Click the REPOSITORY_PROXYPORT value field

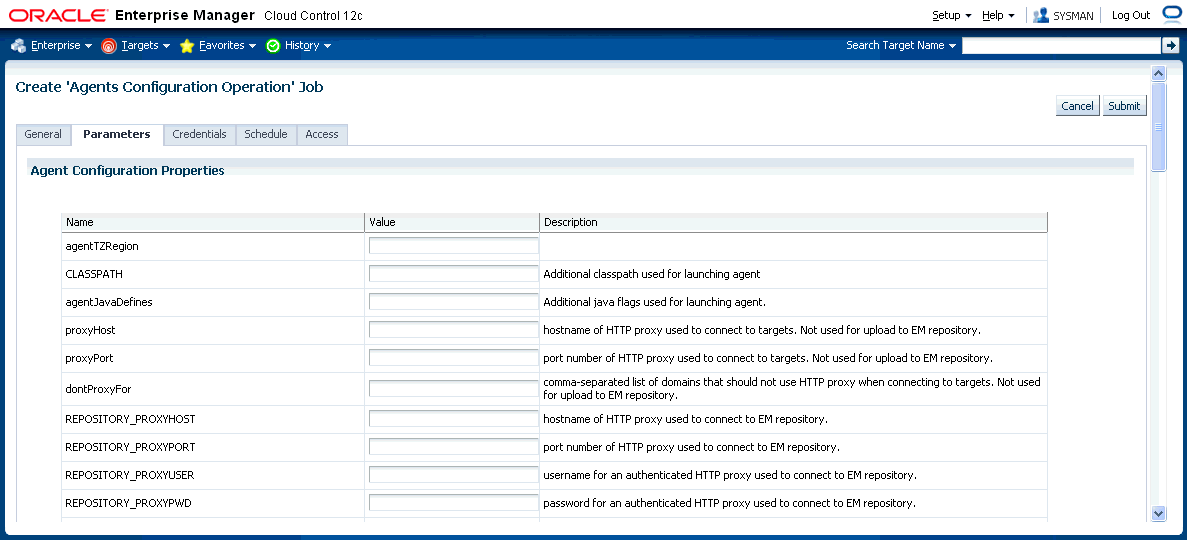(x=453, y=447)
